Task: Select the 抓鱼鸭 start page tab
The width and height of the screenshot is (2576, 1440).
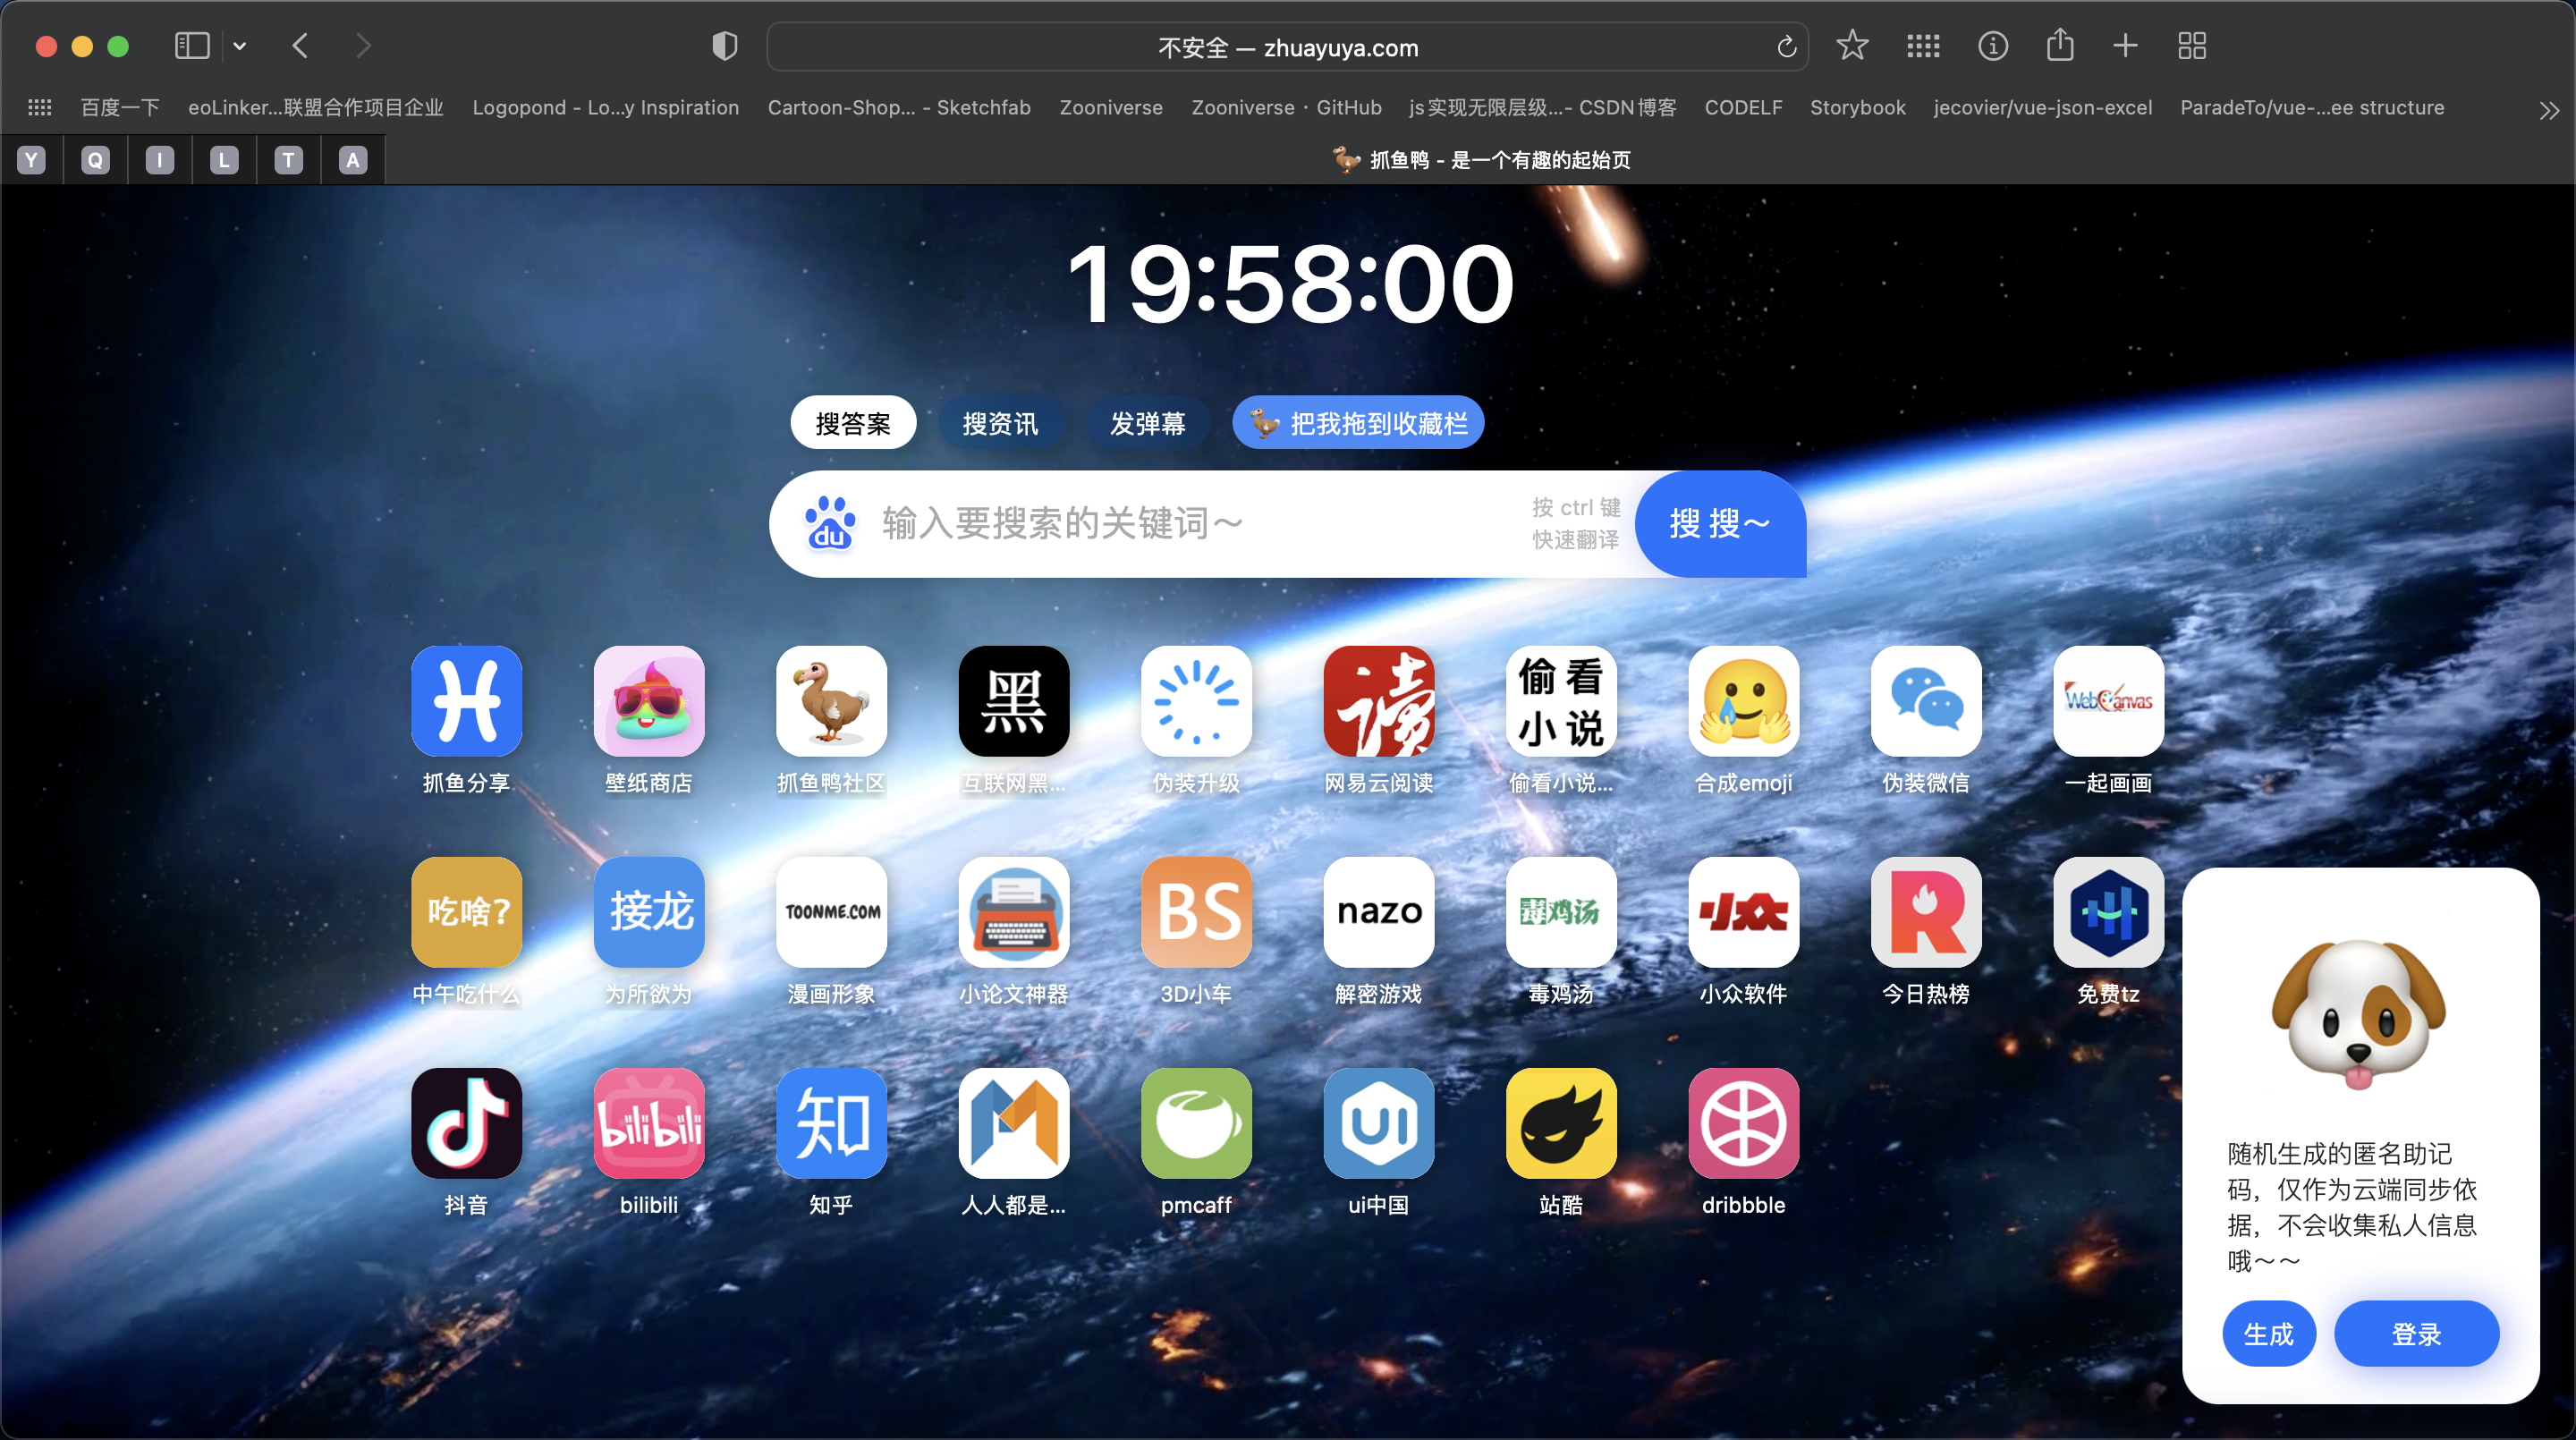Action: [x=1480, y=160]
